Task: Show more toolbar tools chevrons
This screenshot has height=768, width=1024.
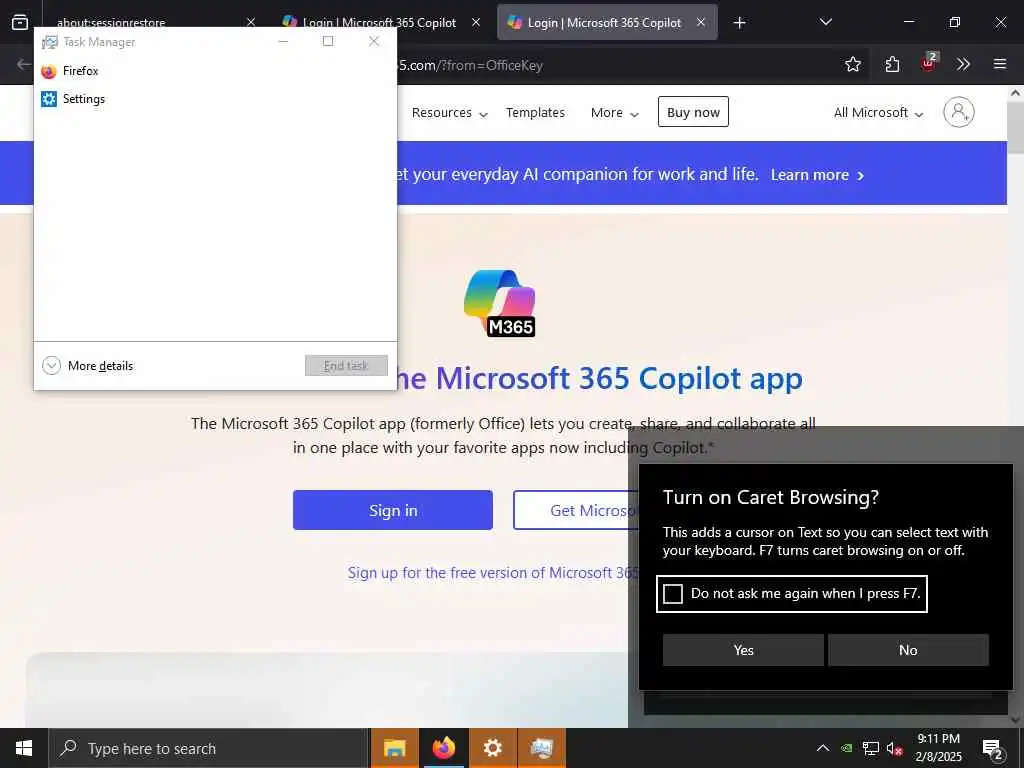Action: tap(963, 64)
